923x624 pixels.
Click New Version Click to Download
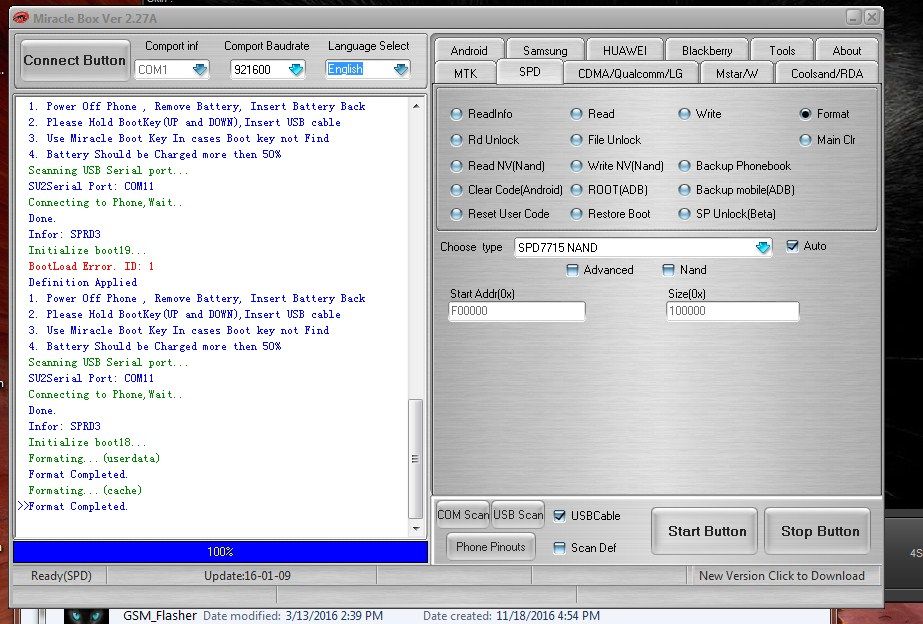pos(782,576)
